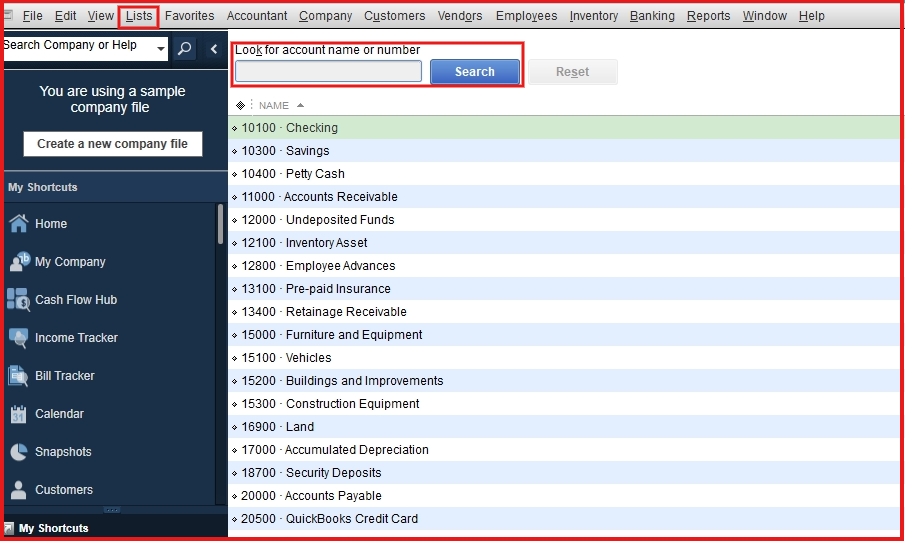Open the Inventory menu
905x541 pixels.
pyautogui.click(x=594, y=16)
